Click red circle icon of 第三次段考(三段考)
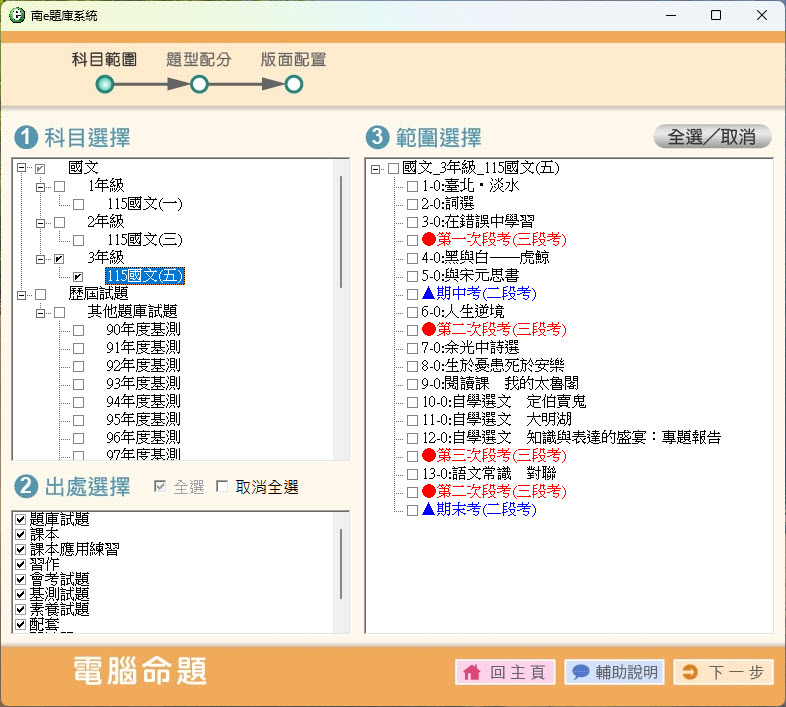The height and width of the screenshot is (707, 786). coord(429,455)
